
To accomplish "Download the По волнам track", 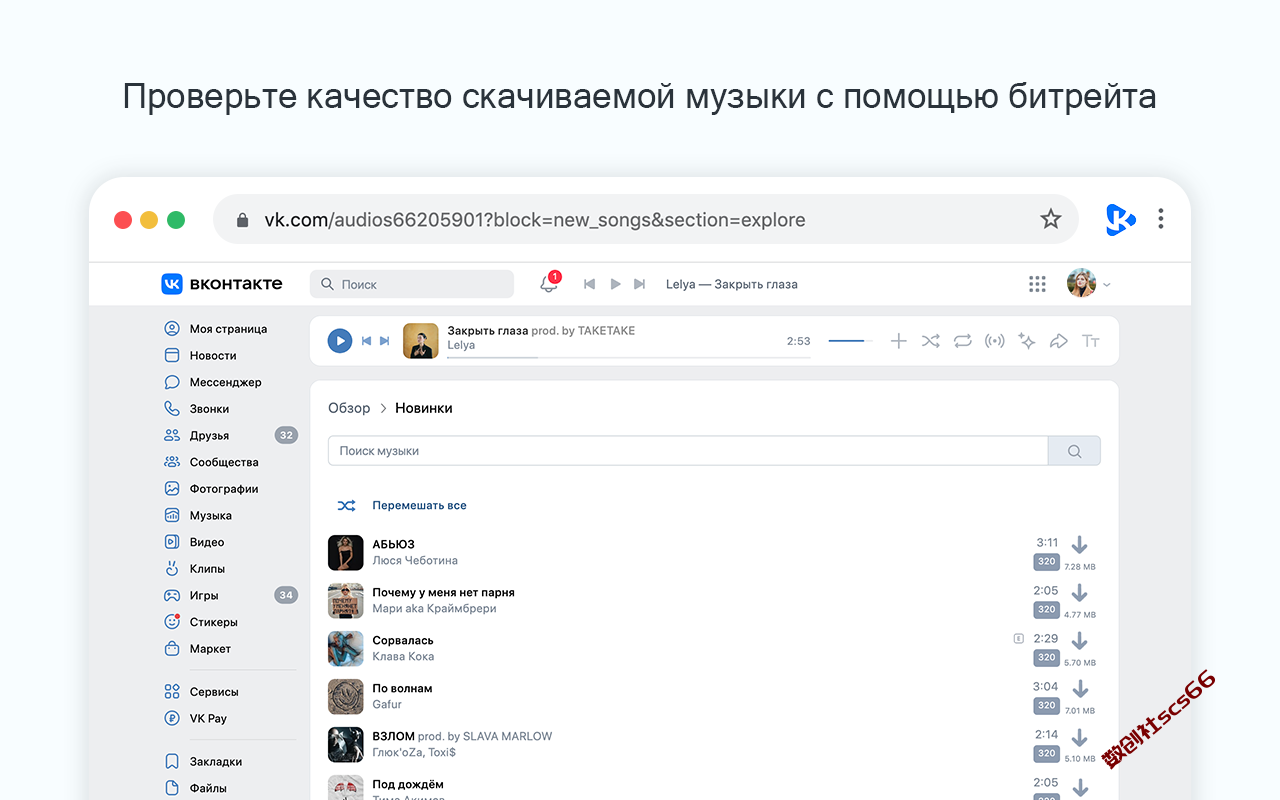I will coord(1079,690).
